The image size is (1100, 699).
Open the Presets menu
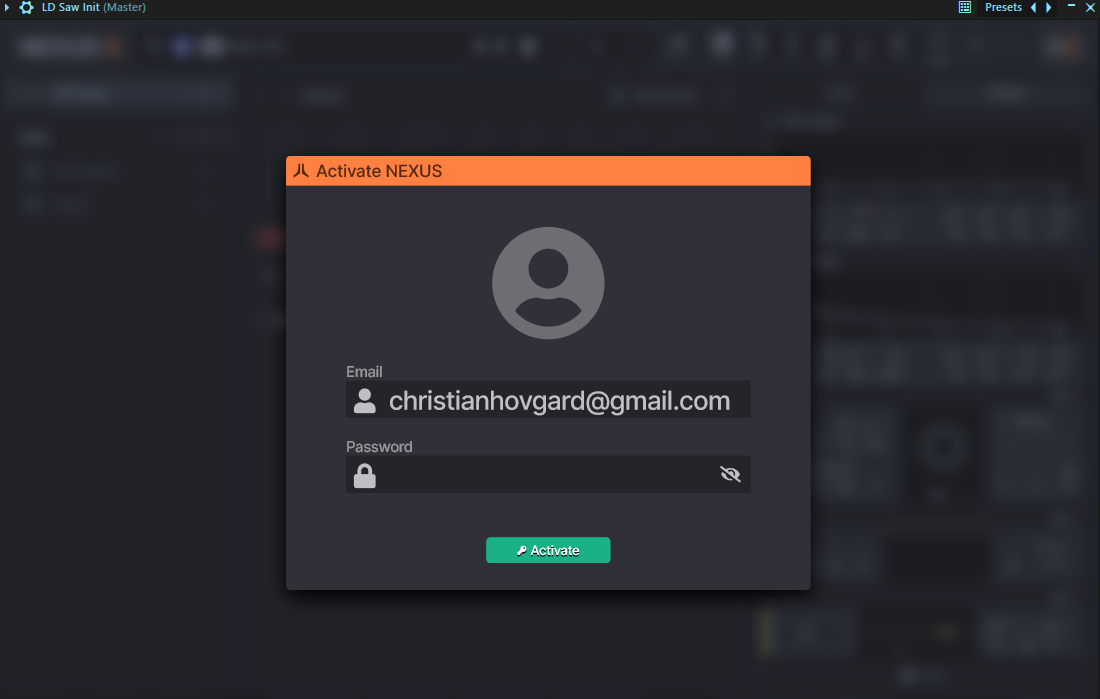pos(1003,7)
